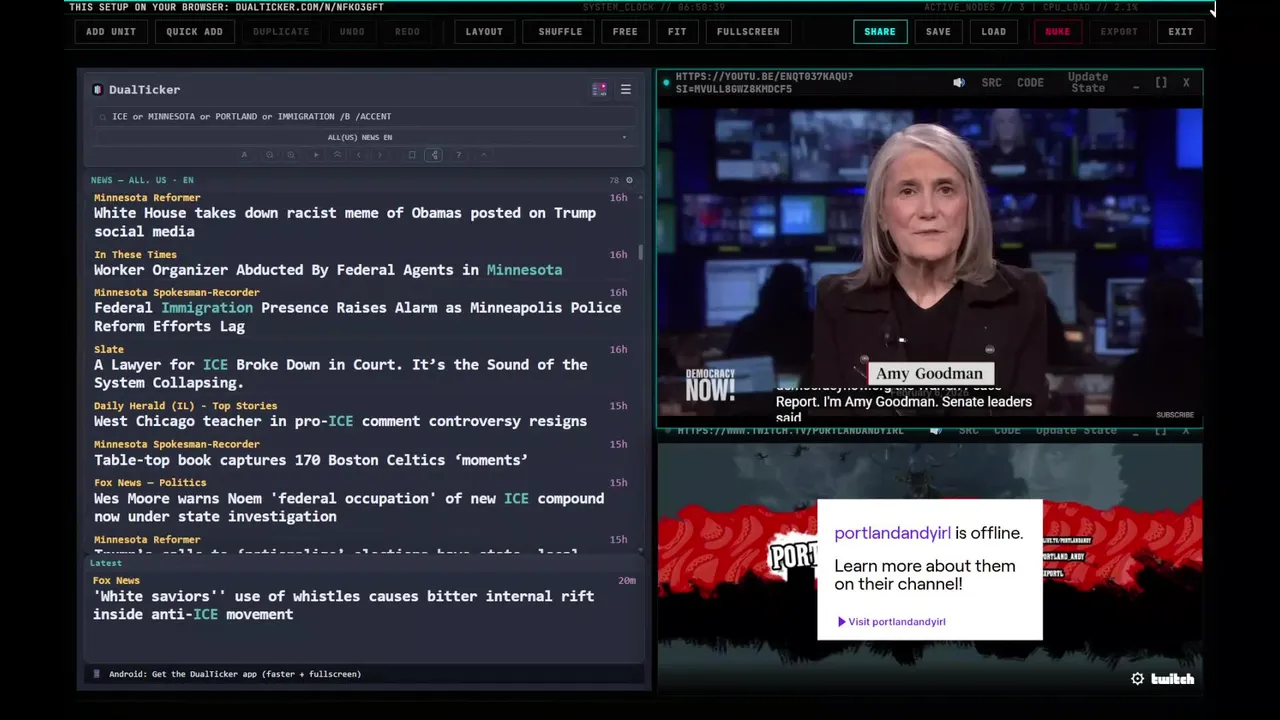Click ADD UNIT in top toolbar
This screenshot has width=1280, height=720.
[x=111, y=31]
